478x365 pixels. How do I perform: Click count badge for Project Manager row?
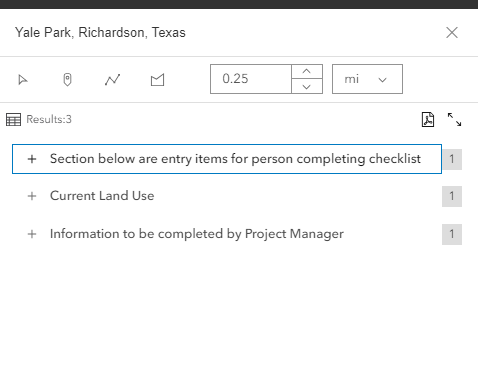click(452, 234)
